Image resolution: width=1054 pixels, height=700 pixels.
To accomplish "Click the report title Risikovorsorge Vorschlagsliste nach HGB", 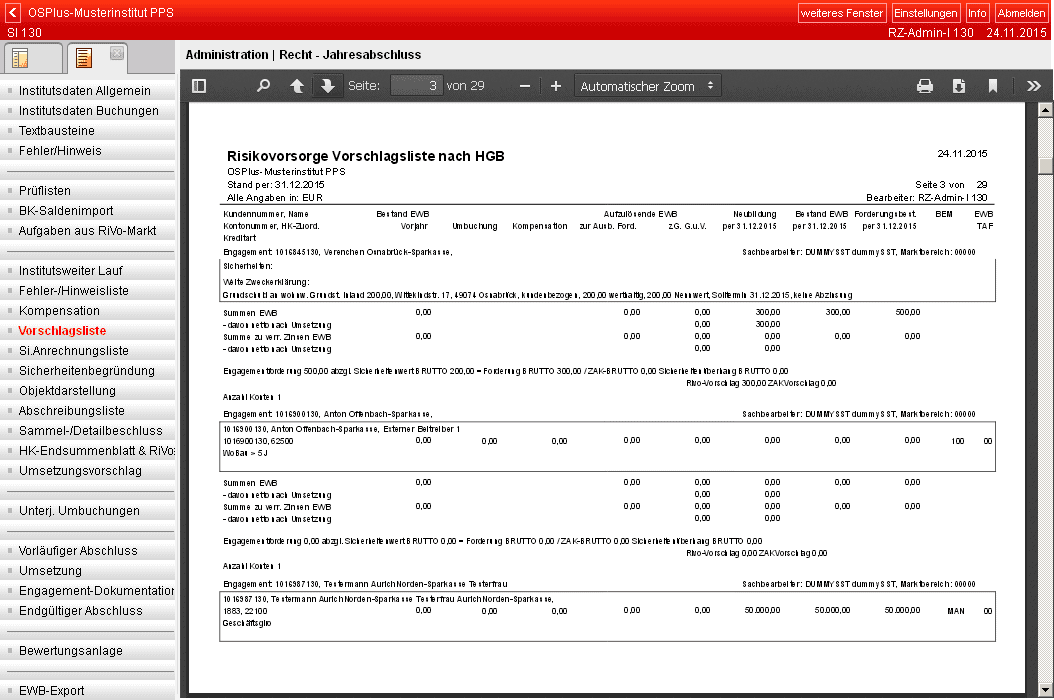I will pos(366,156).
